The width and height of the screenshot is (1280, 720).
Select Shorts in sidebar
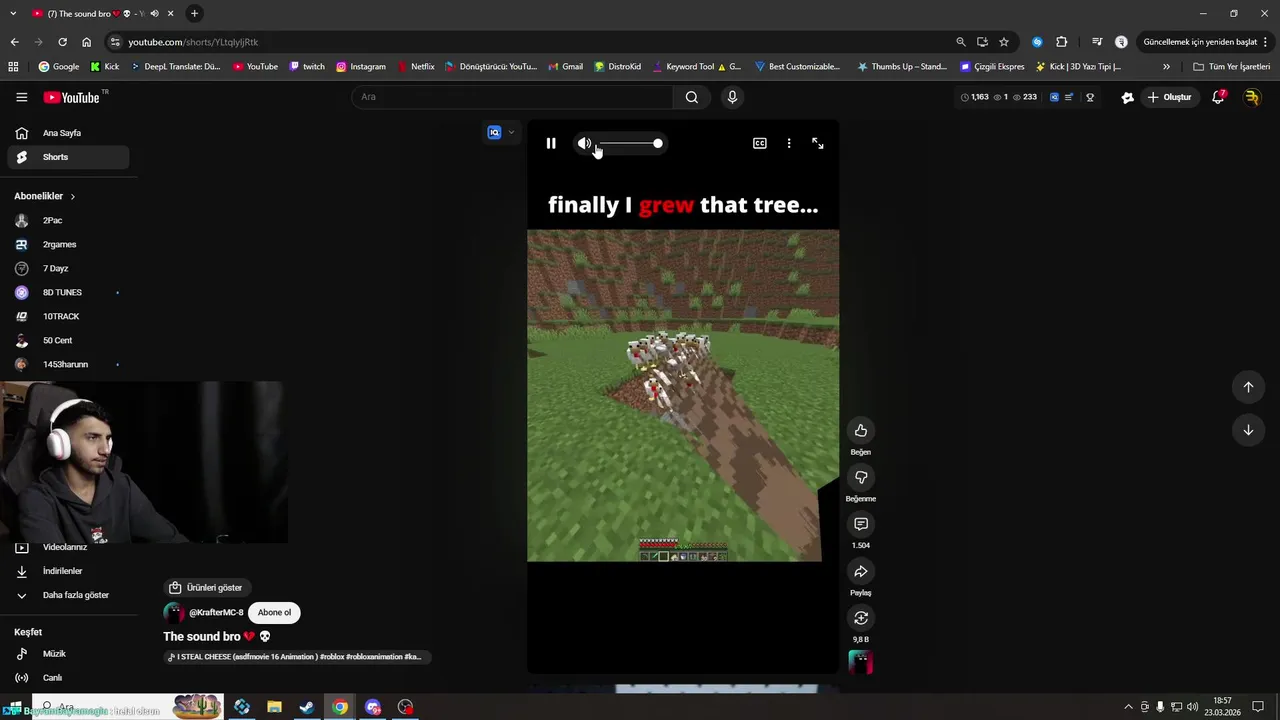tap(68, 157)
